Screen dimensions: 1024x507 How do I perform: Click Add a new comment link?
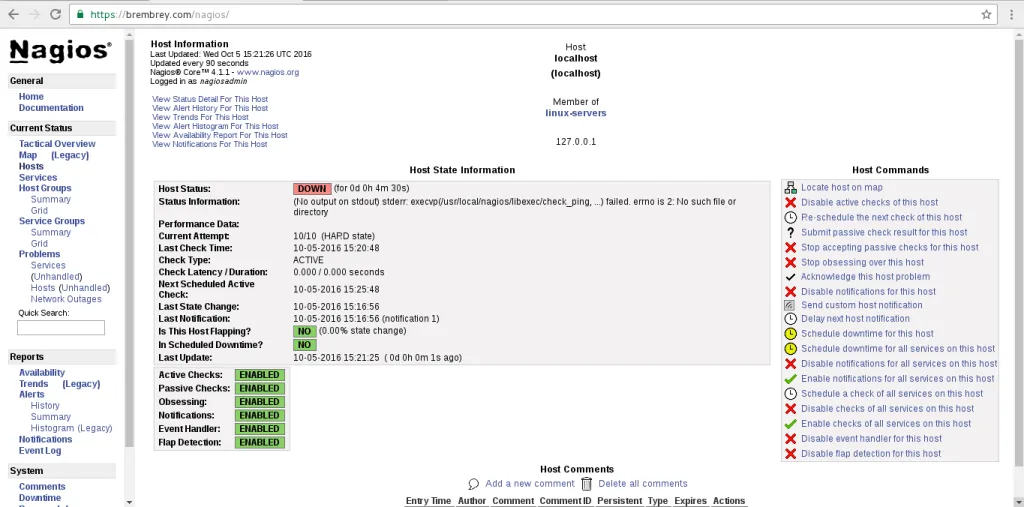coord(530,484)
